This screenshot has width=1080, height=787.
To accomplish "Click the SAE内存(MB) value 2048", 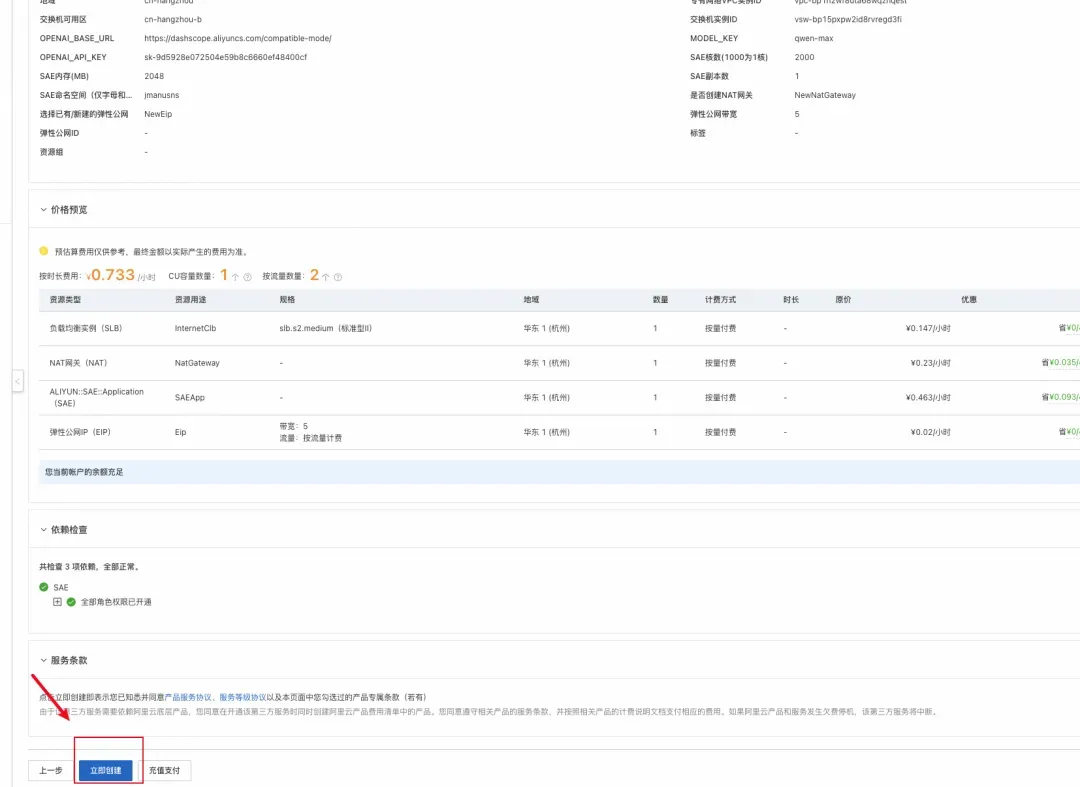I will 154,76.
